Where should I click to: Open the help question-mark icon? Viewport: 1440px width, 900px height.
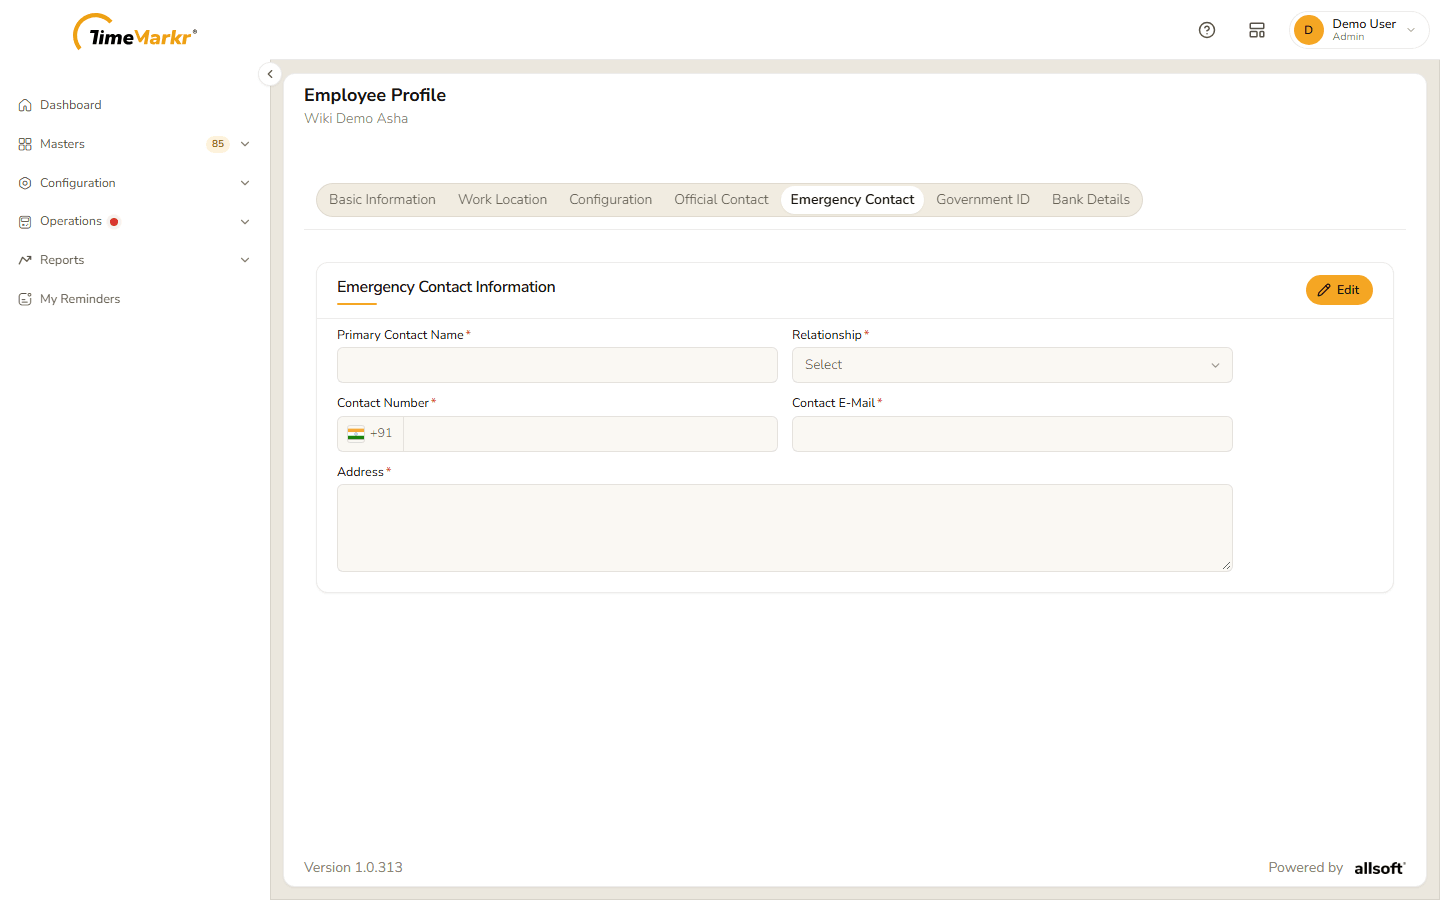[x=1207, y=30]
